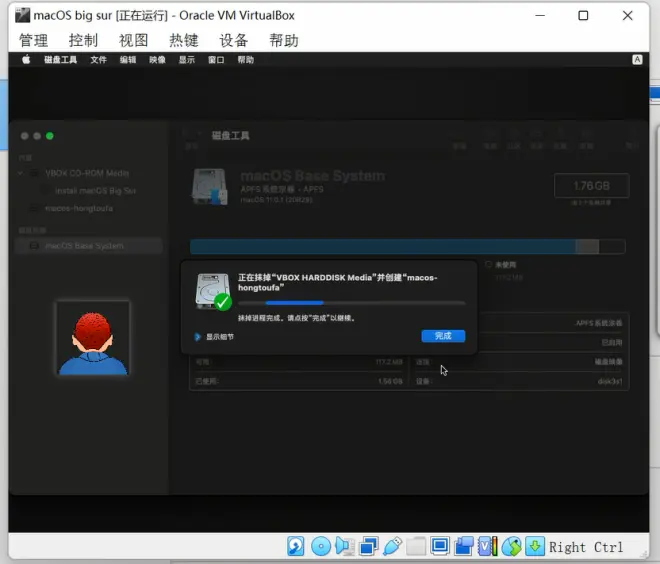This screenshot has width=660, height=564.
Task: Click the 完成 button in the erase dialog
Action: [443, 336]
